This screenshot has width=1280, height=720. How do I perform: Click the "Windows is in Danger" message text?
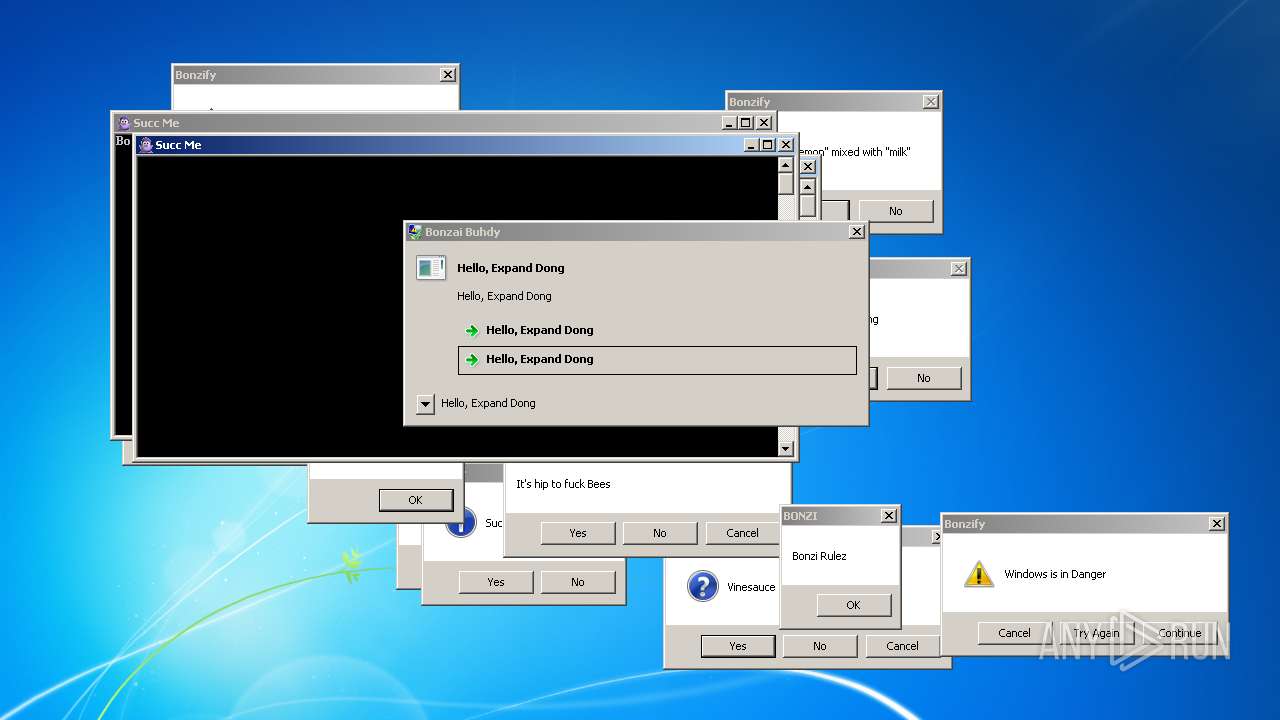[x=1055, y=574]
